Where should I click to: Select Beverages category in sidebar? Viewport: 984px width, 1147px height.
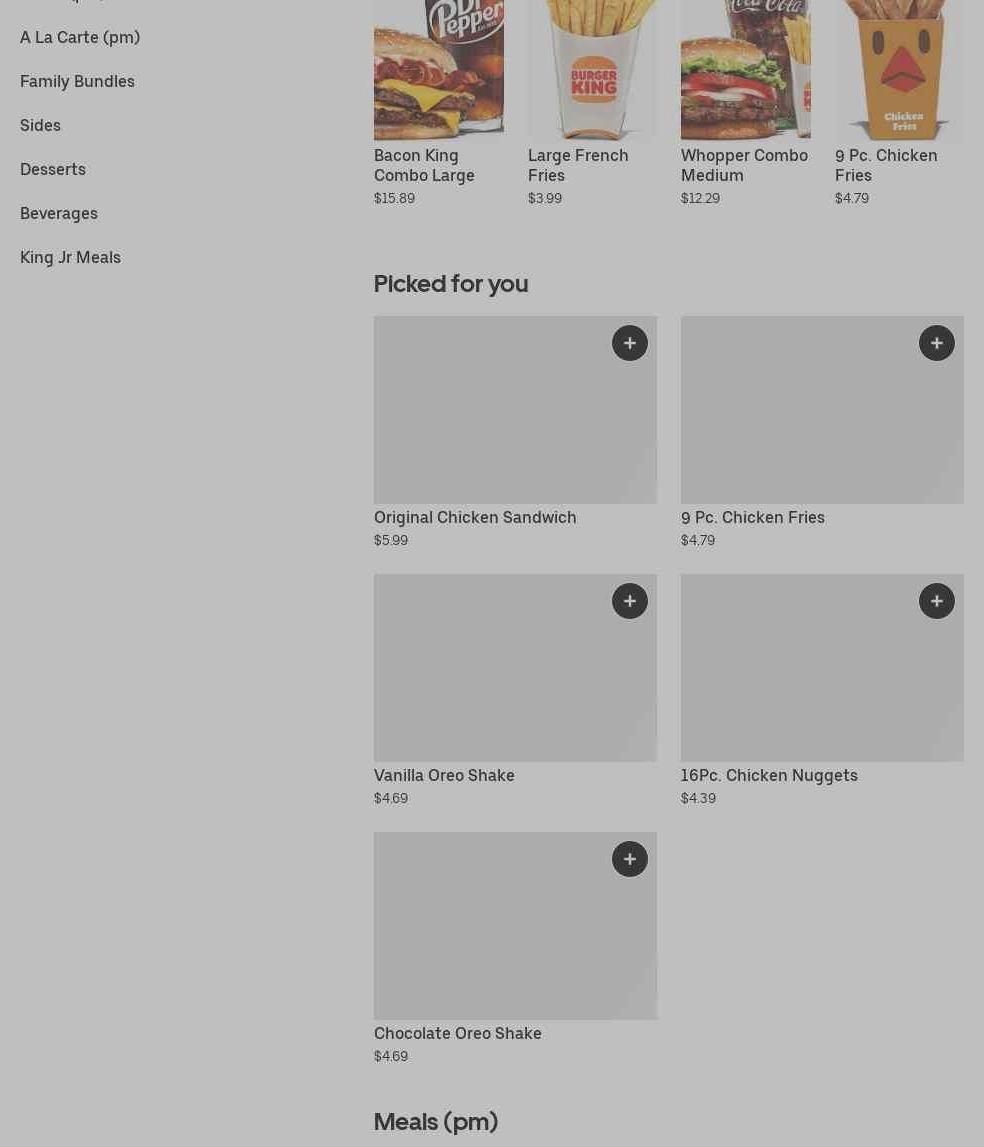click(59, 214)
